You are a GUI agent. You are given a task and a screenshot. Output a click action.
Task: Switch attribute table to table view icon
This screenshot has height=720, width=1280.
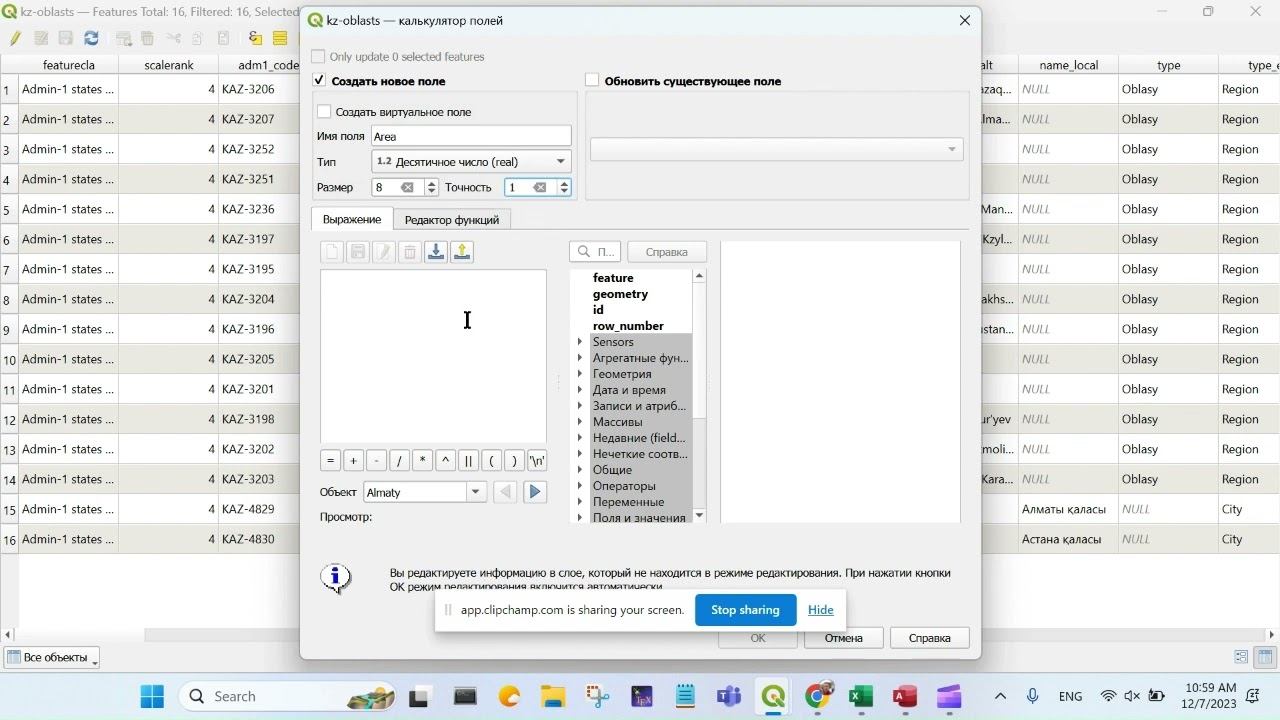click(x=1265, y=657)
